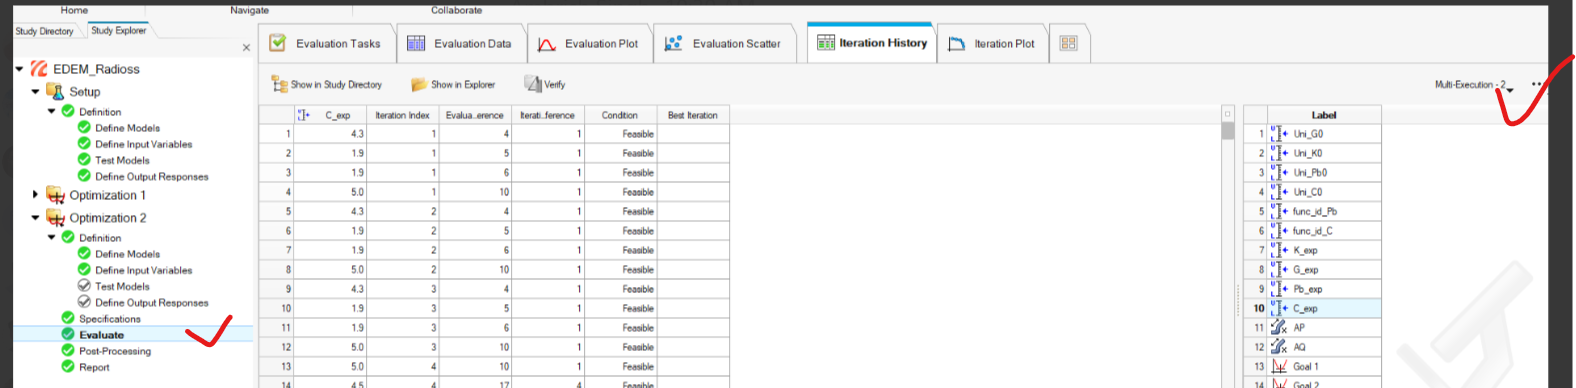Close the Study Explorer panel
1576x388 pixels.
pyautogui.click(x=246, y=48)
